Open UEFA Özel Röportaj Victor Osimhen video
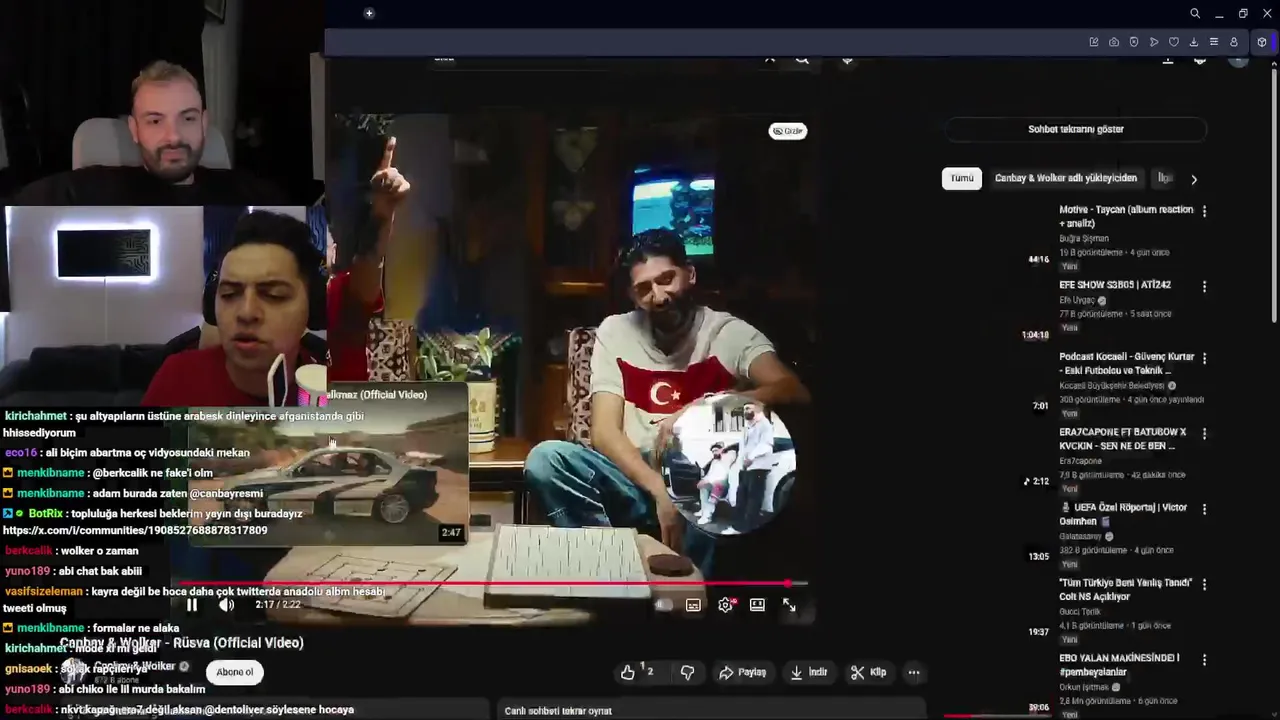 click(x=1123, y=514)
